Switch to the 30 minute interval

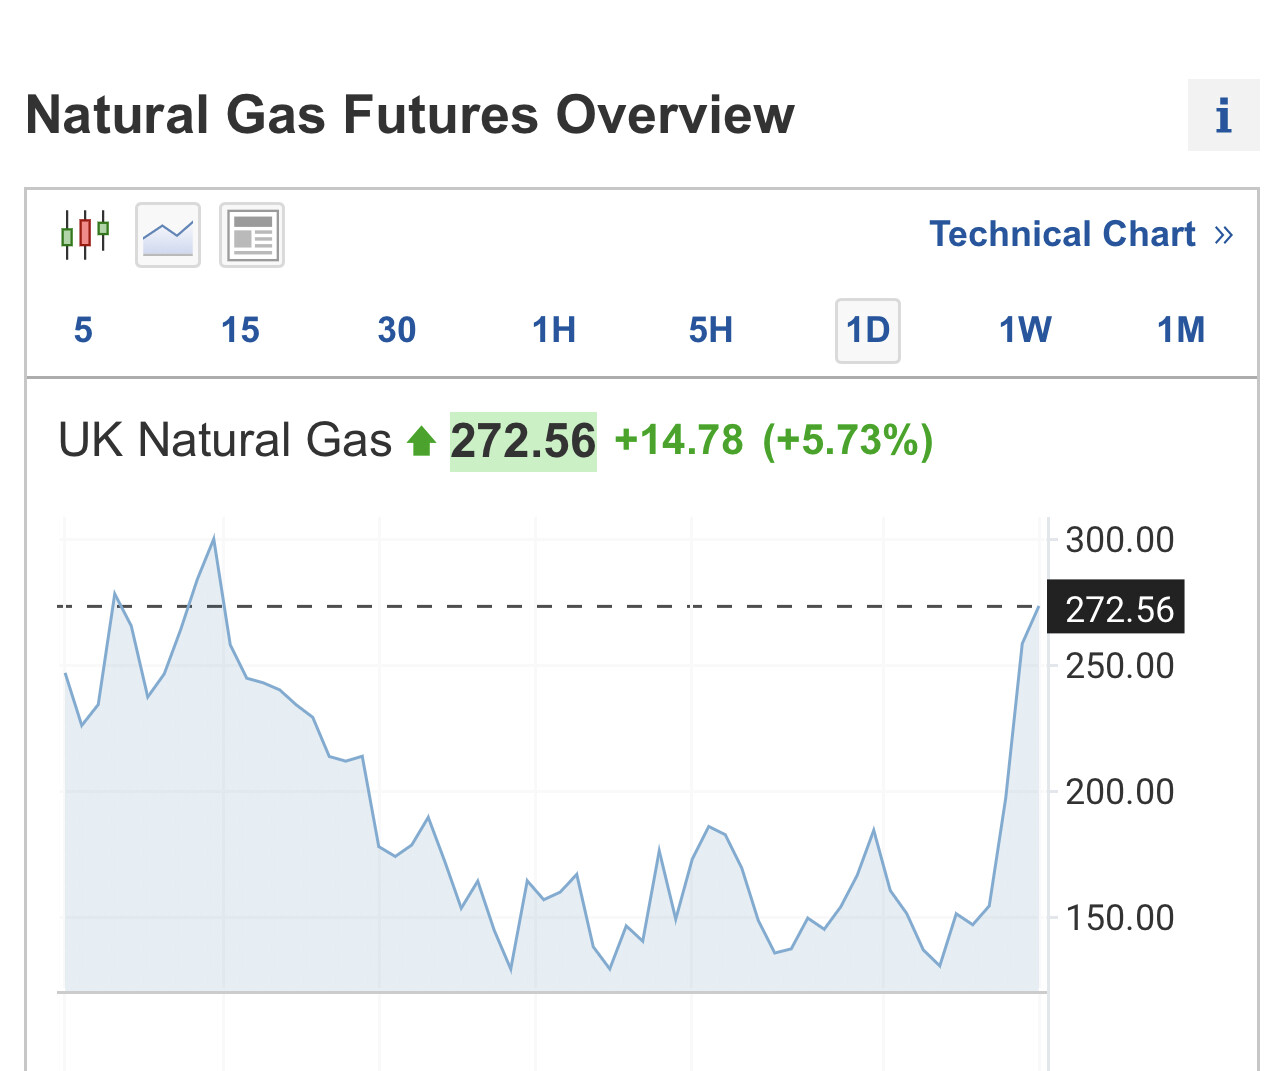pyautogui.click(x=397, y=330)
